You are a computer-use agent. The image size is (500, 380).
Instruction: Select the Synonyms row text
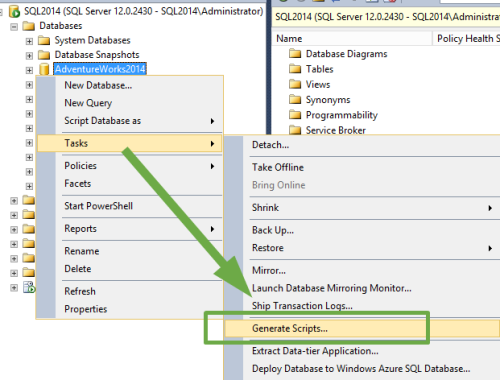coord(328,100)
